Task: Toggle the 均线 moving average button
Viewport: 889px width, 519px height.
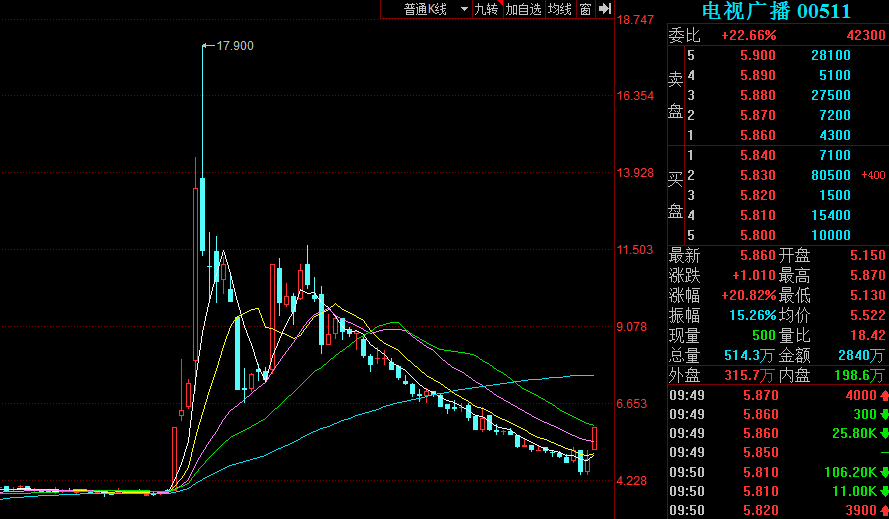Action: [560, 9]
